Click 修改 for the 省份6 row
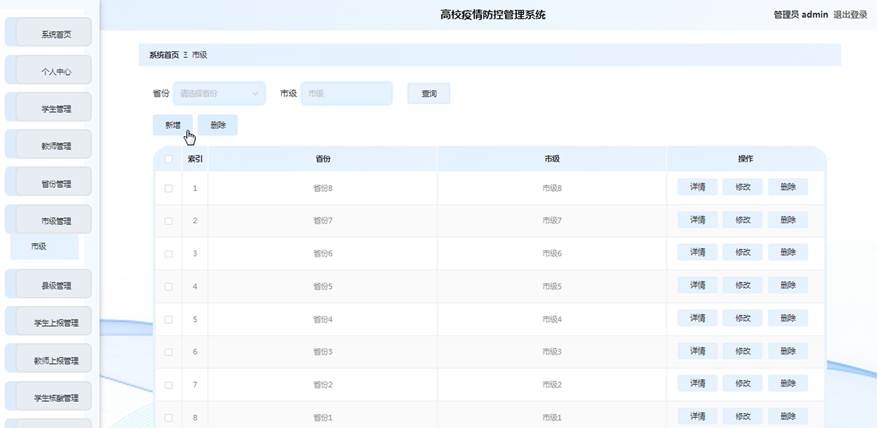The image size is (877, 428). tap(742, 252)
